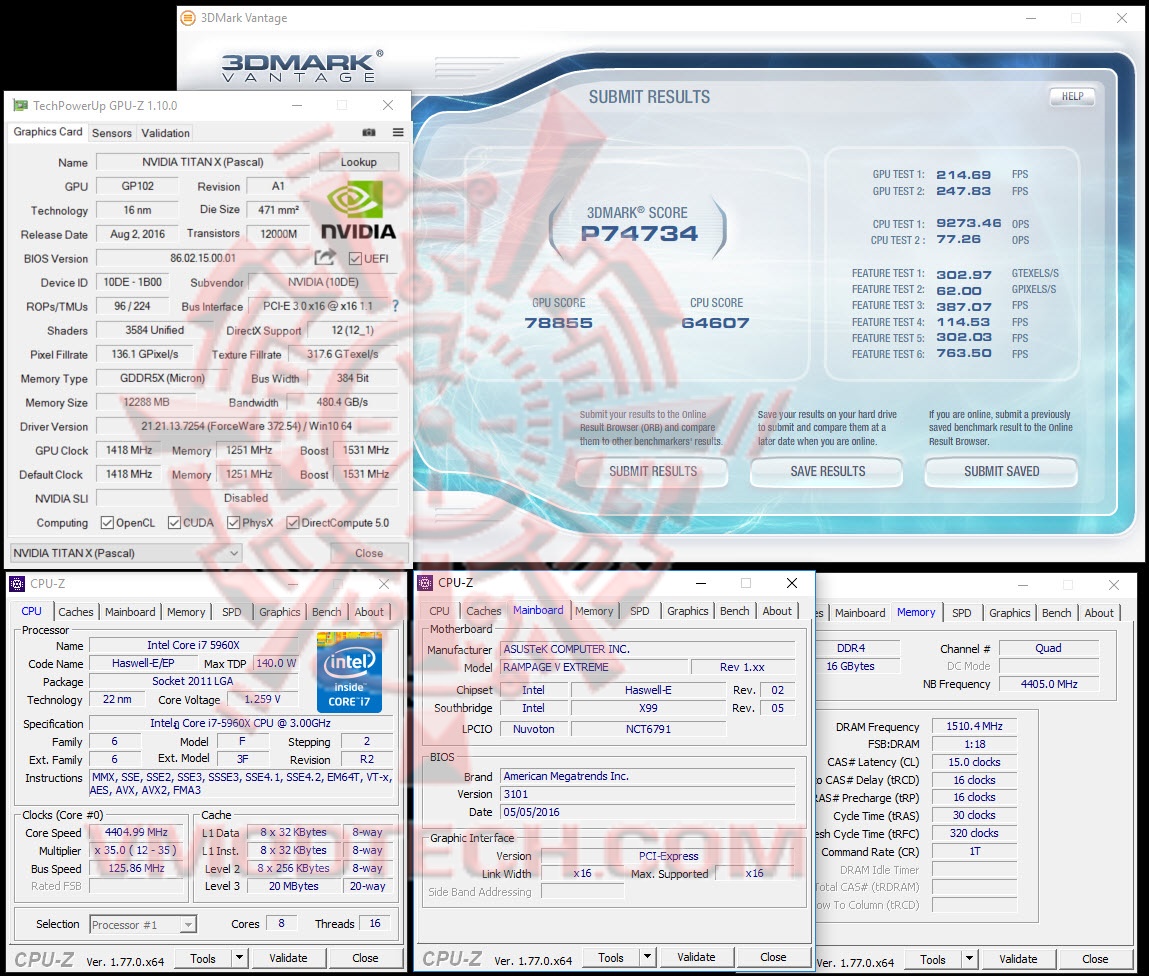Click the Bus Interface question mark icon
Image resolution: width=1149 pixels, height=976 pixels.
coord(395,306)
